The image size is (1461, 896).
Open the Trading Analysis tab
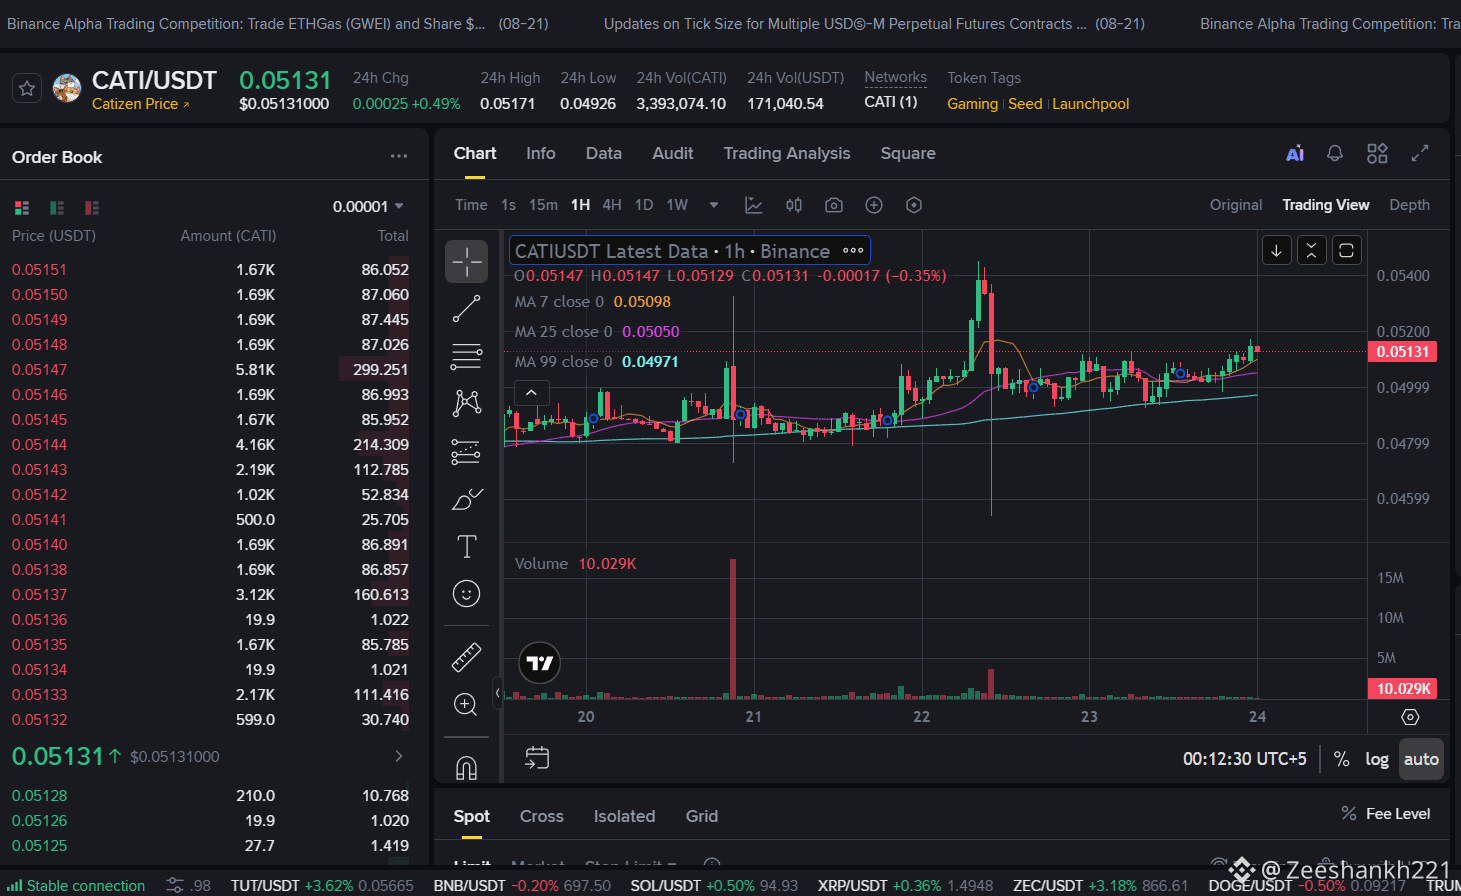click(787, 153)
